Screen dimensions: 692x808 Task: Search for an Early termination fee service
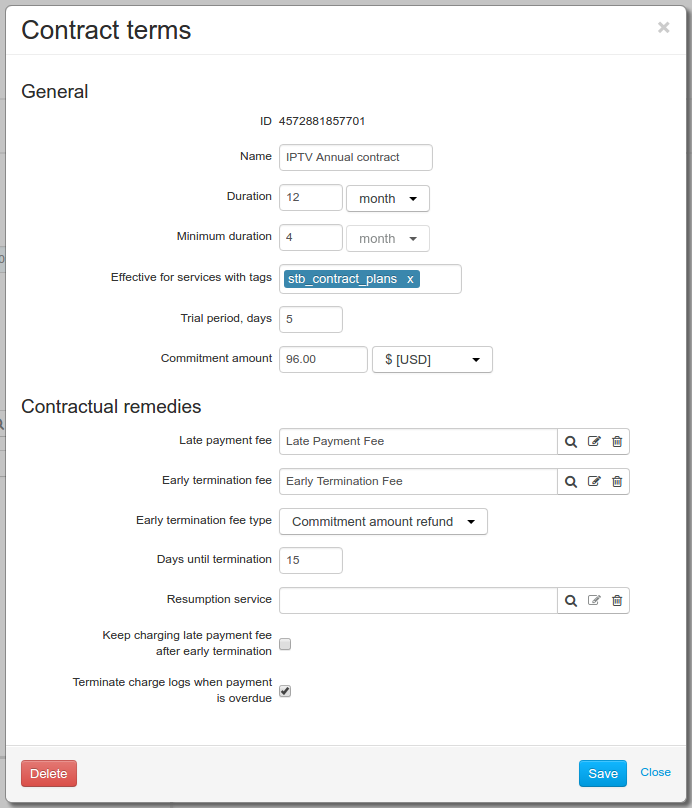570,482
